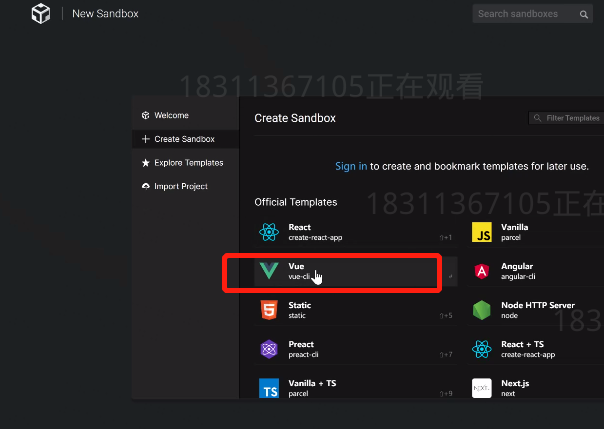Click the yellow JS Vanilla icon
This screenshot has width=604, height=429.
[482, 232]
